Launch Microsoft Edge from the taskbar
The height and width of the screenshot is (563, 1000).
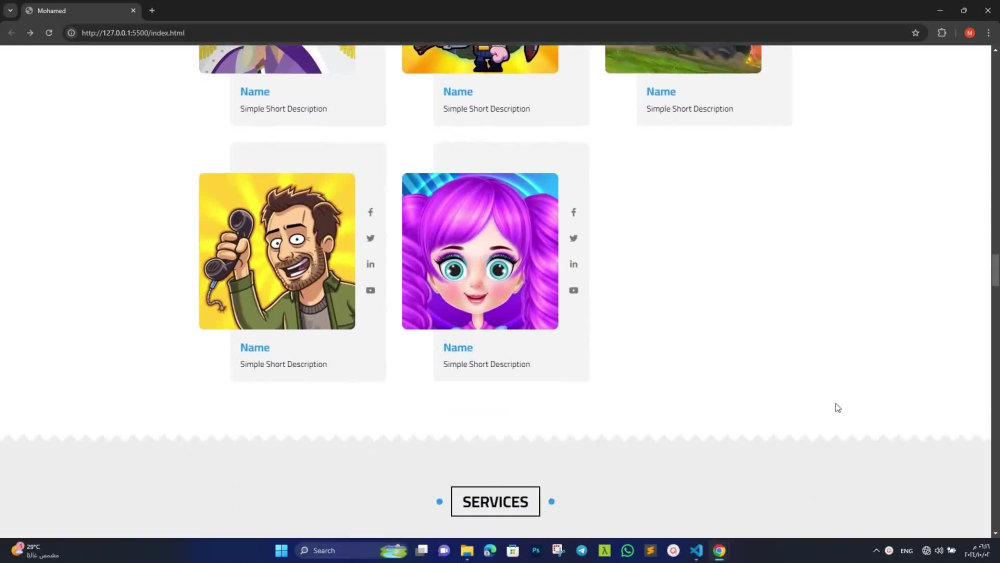[x=490, y=550]
